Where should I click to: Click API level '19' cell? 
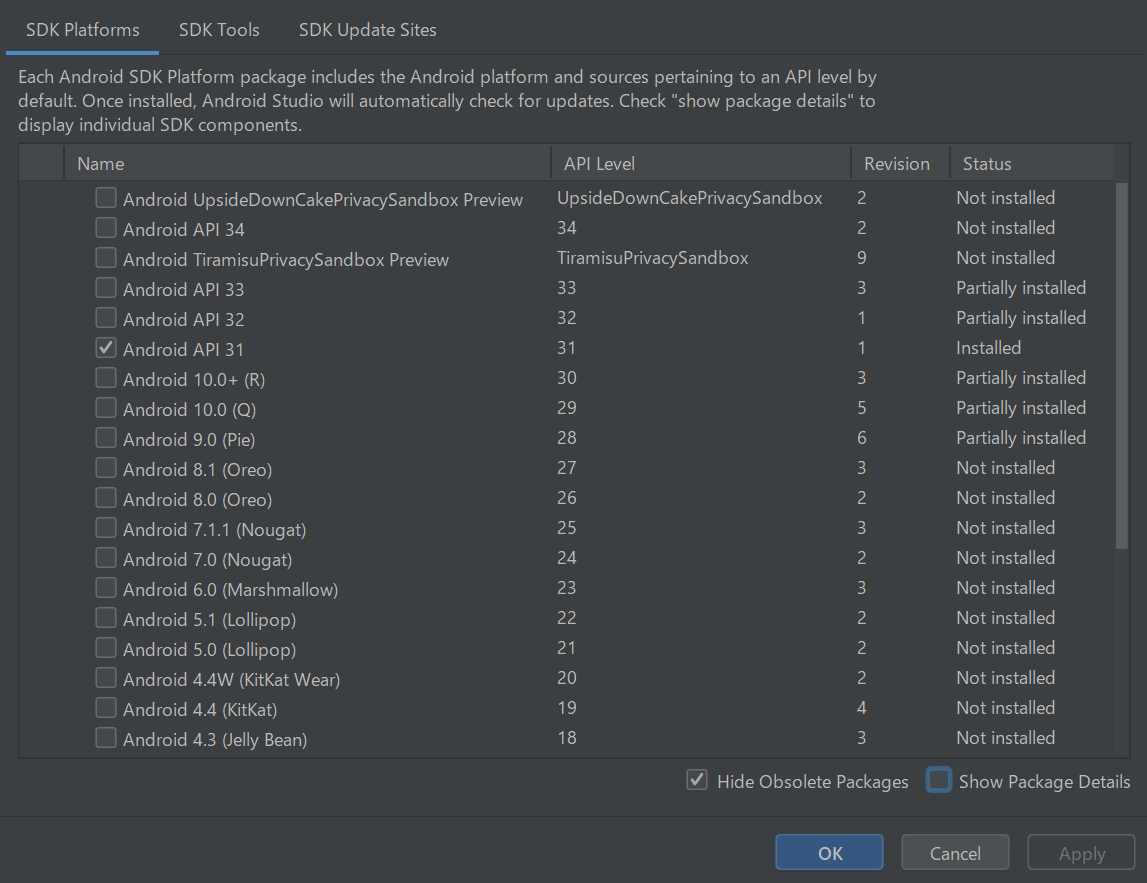(567, 707)
